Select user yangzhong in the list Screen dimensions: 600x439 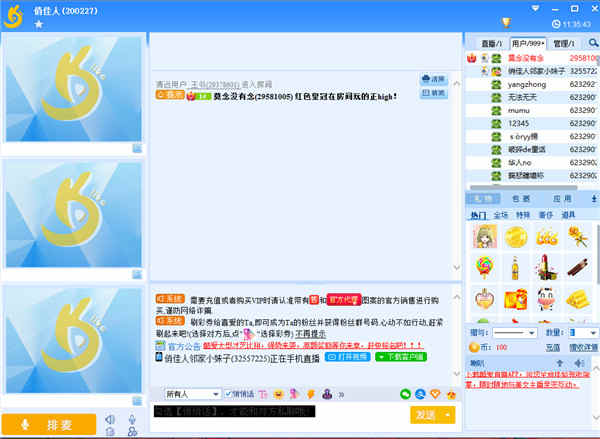coord(532,84)
